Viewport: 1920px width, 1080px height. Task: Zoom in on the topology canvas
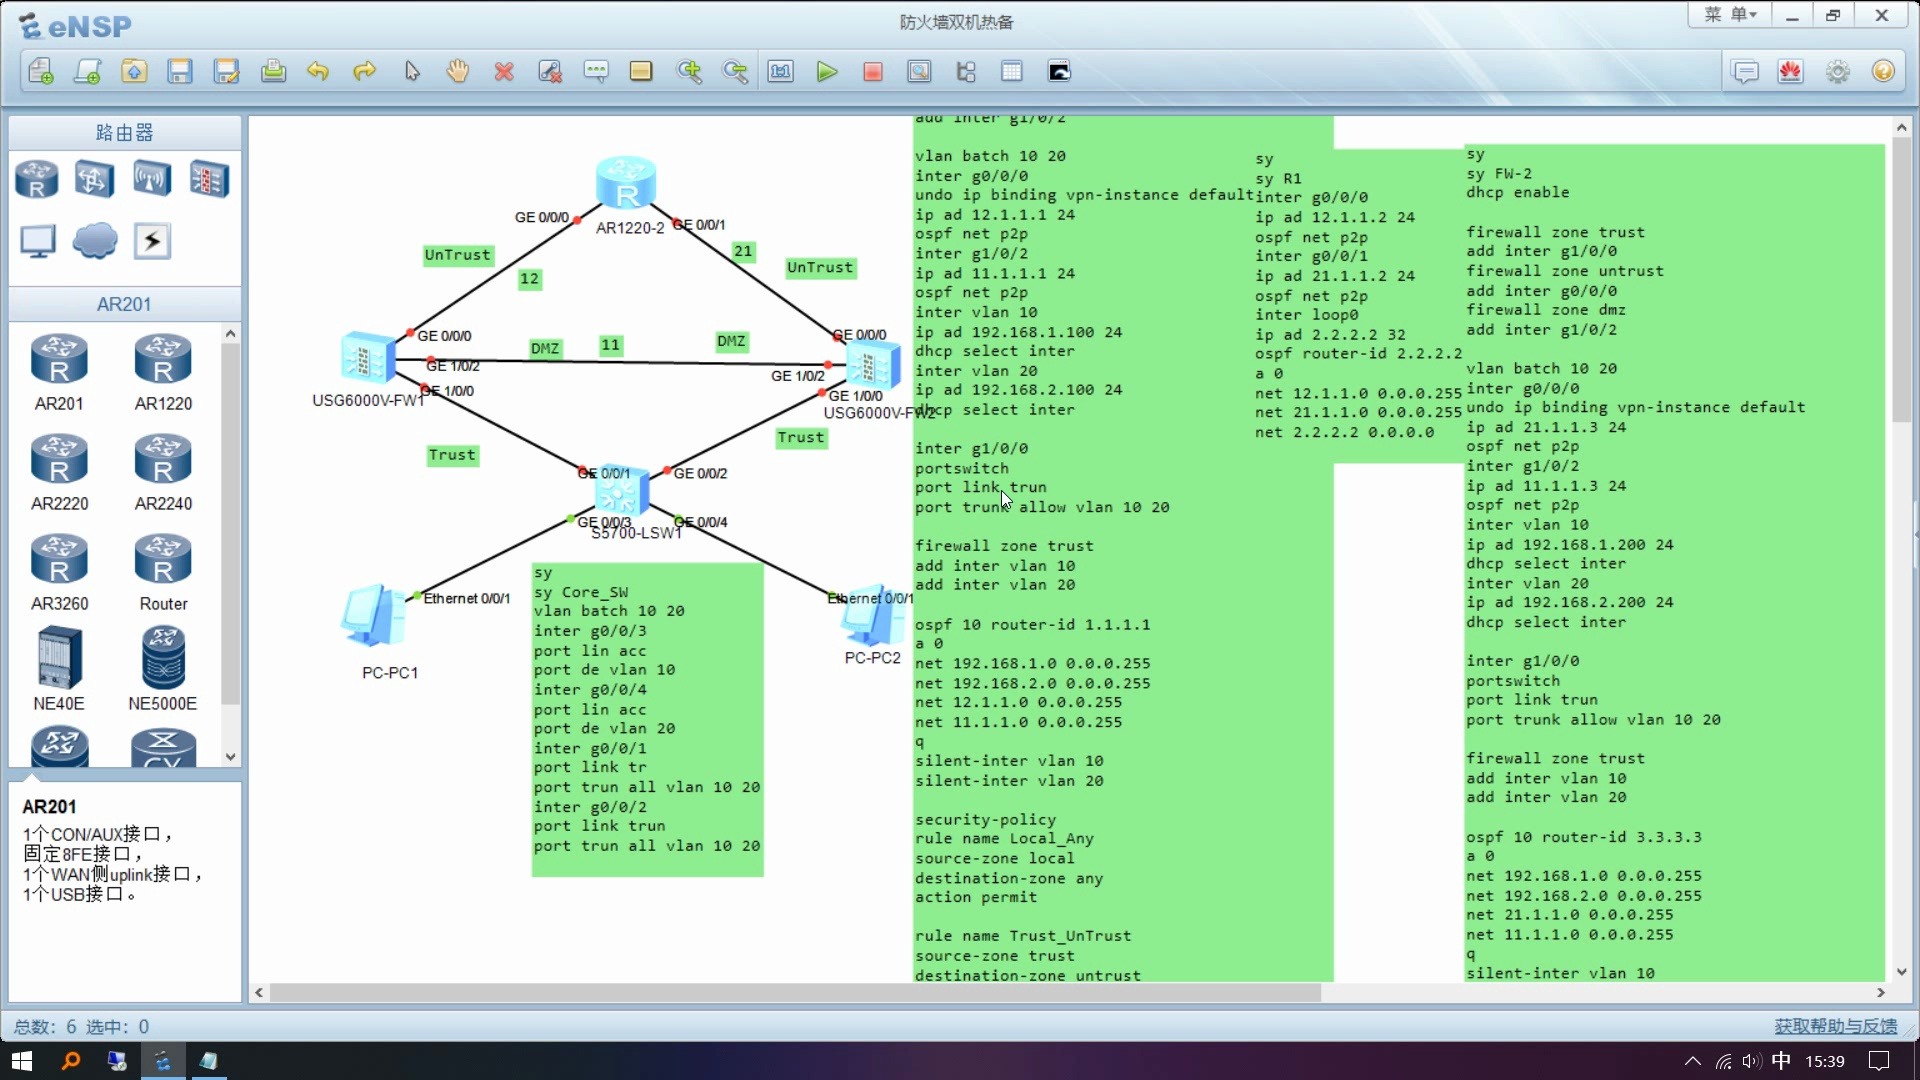689,71
